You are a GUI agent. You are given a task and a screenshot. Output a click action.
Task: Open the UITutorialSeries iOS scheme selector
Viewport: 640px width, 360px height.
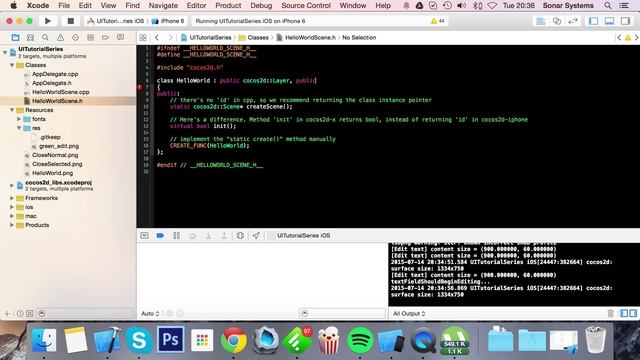(116, 21)
